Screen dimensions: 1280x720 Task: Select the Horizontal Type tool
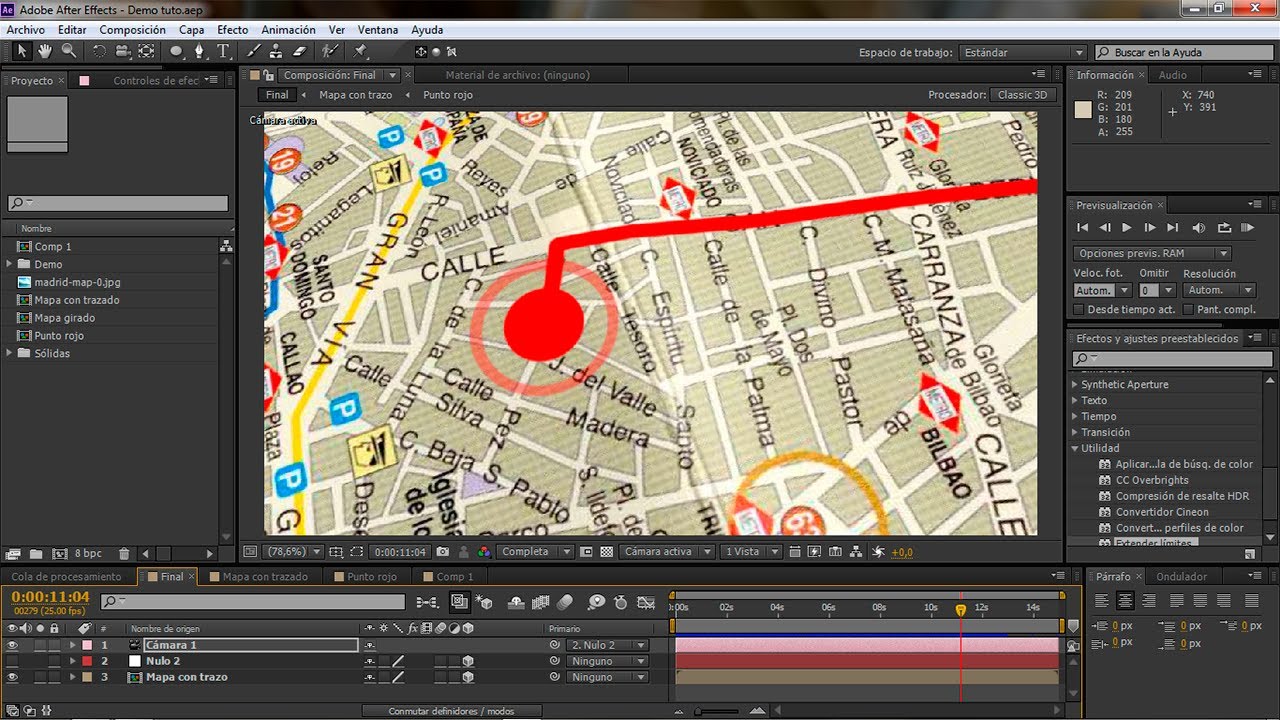(x=223, y=51)
